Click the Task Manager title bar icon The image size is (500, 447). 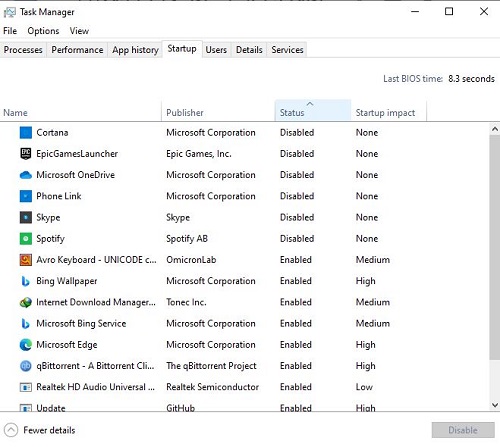pyautogui.click(x=9, y=12)
